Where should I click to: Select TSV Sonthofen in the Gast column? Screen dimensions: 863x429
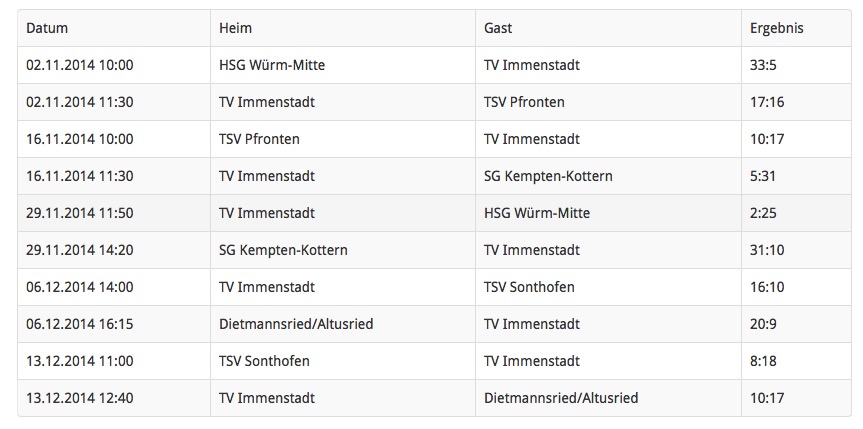pos(529,287)
